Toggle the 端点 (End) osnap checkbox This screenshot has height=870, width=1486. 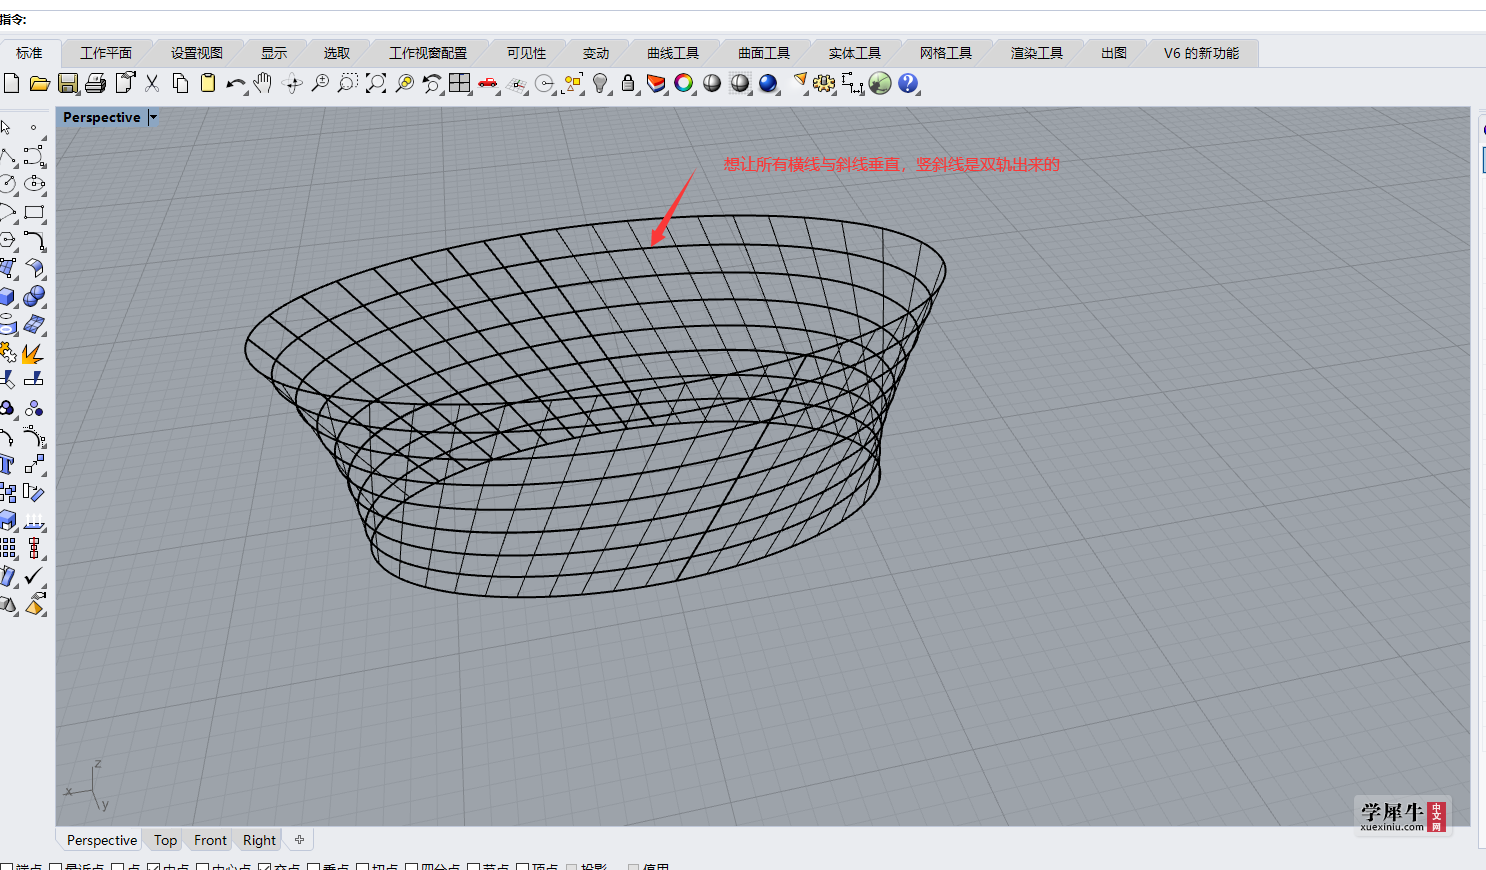click(x=6, y=866)
